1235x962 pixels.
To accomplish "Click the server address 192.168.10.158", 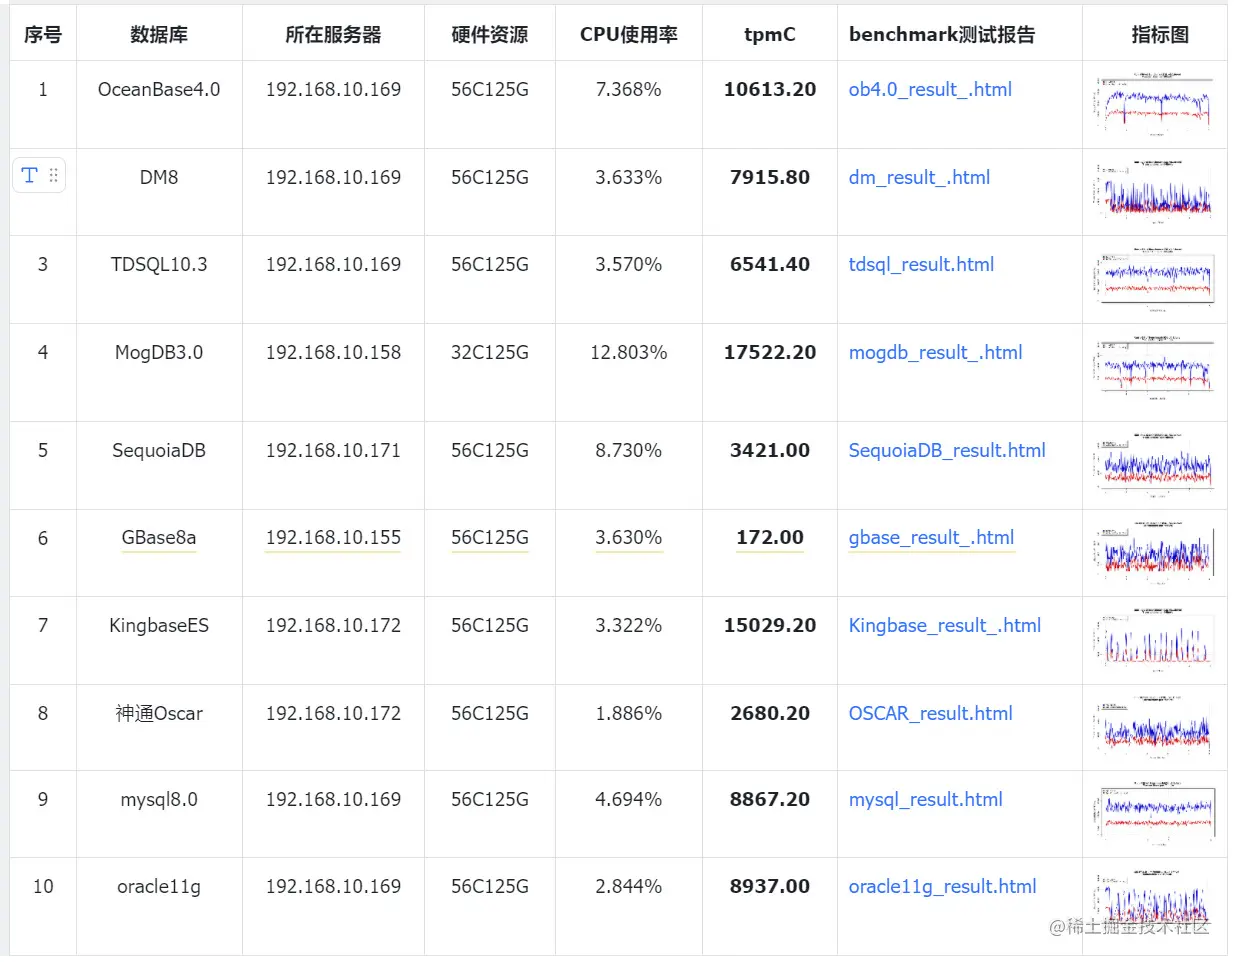I will coord(333,352).
